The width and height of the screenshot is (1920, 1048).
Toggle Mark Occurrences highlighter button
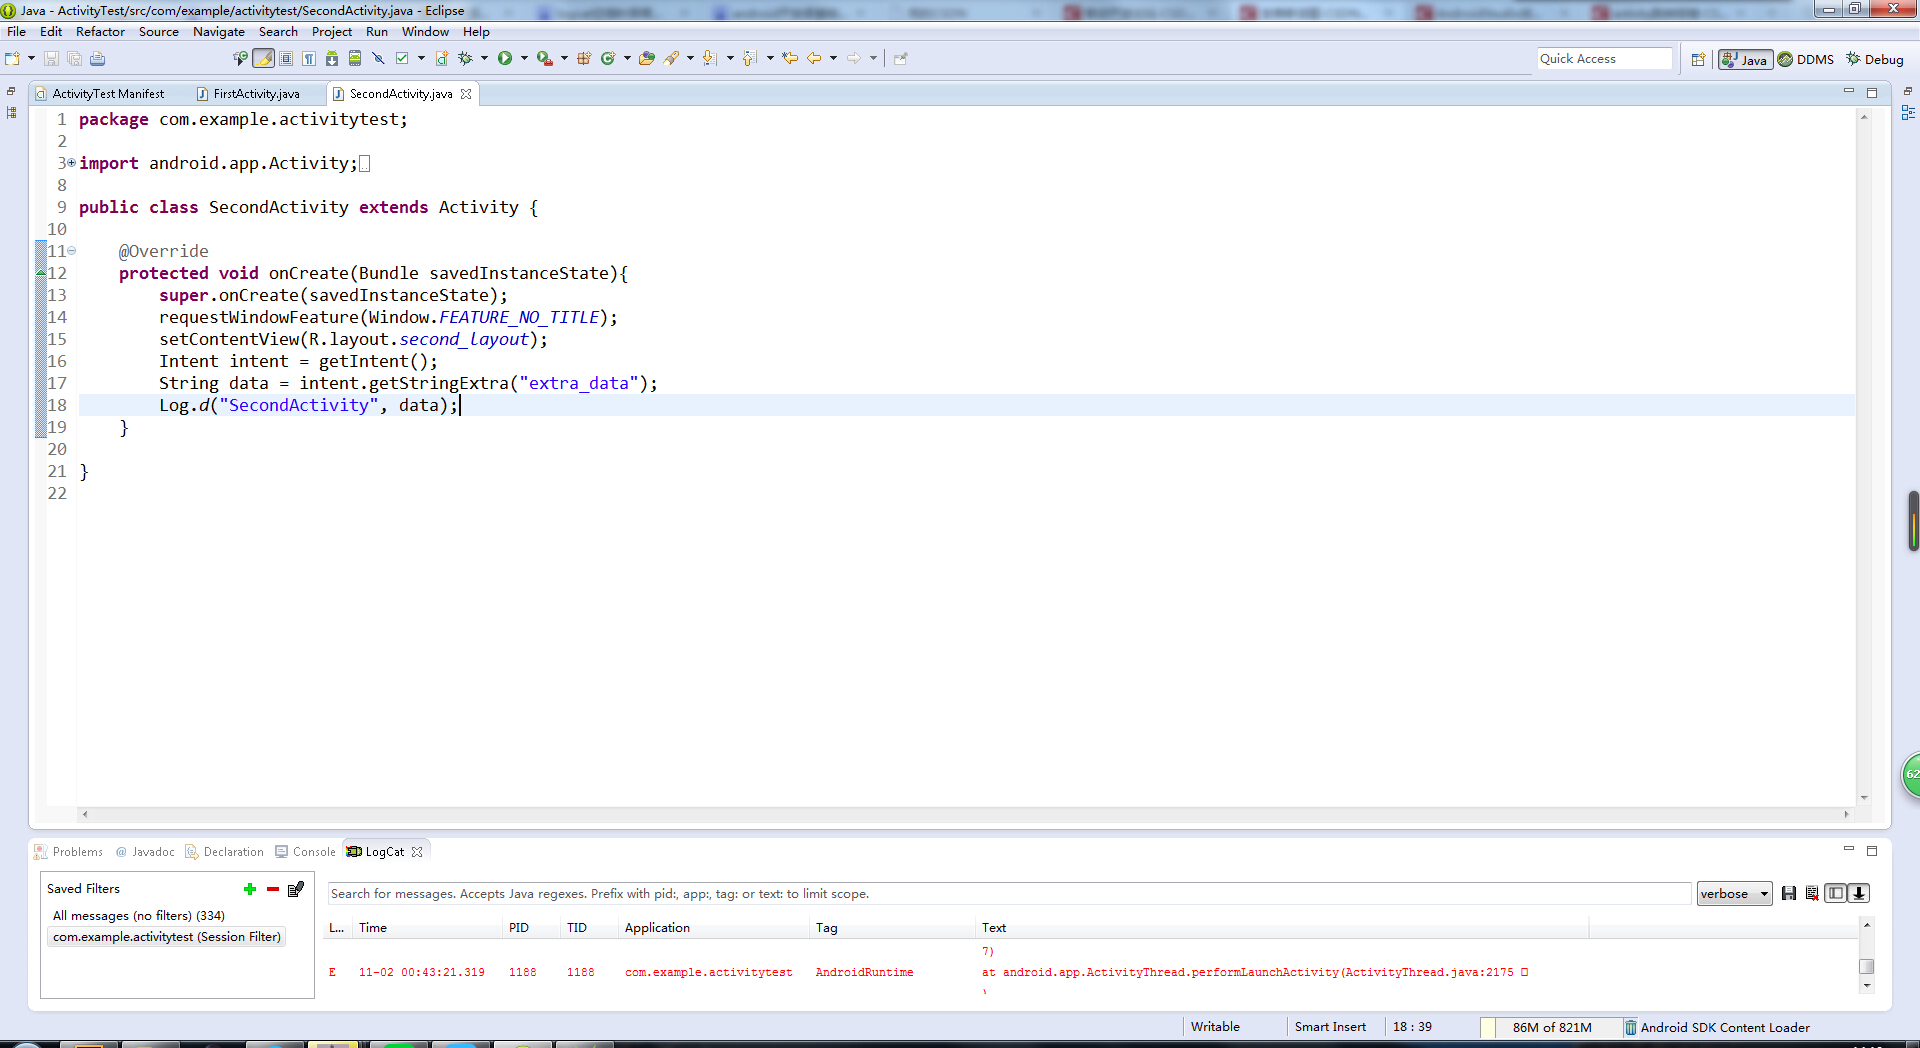264,59
